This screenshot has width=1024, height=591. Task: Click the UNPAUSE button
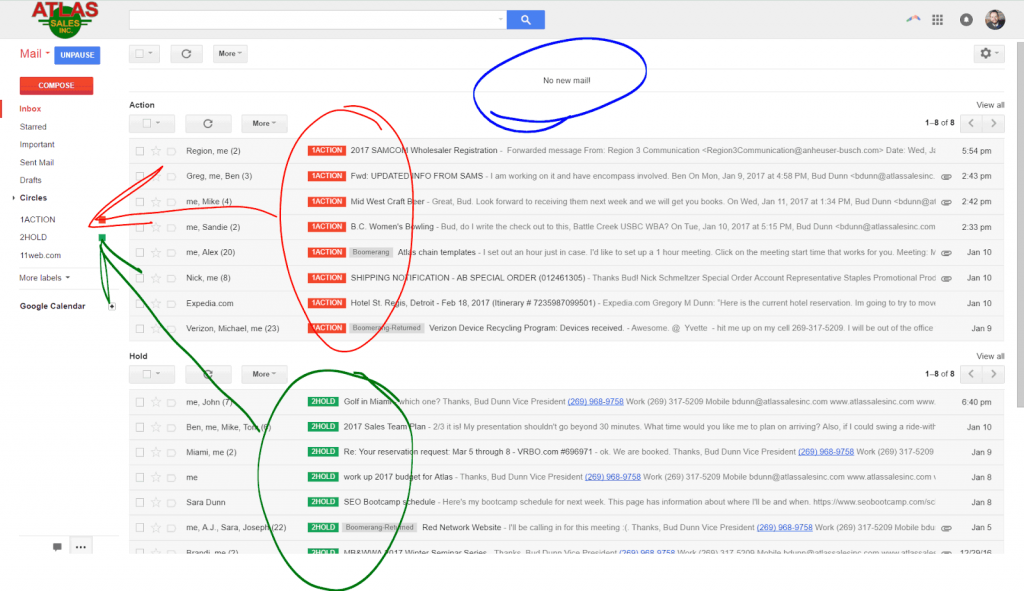coord(77,55)
